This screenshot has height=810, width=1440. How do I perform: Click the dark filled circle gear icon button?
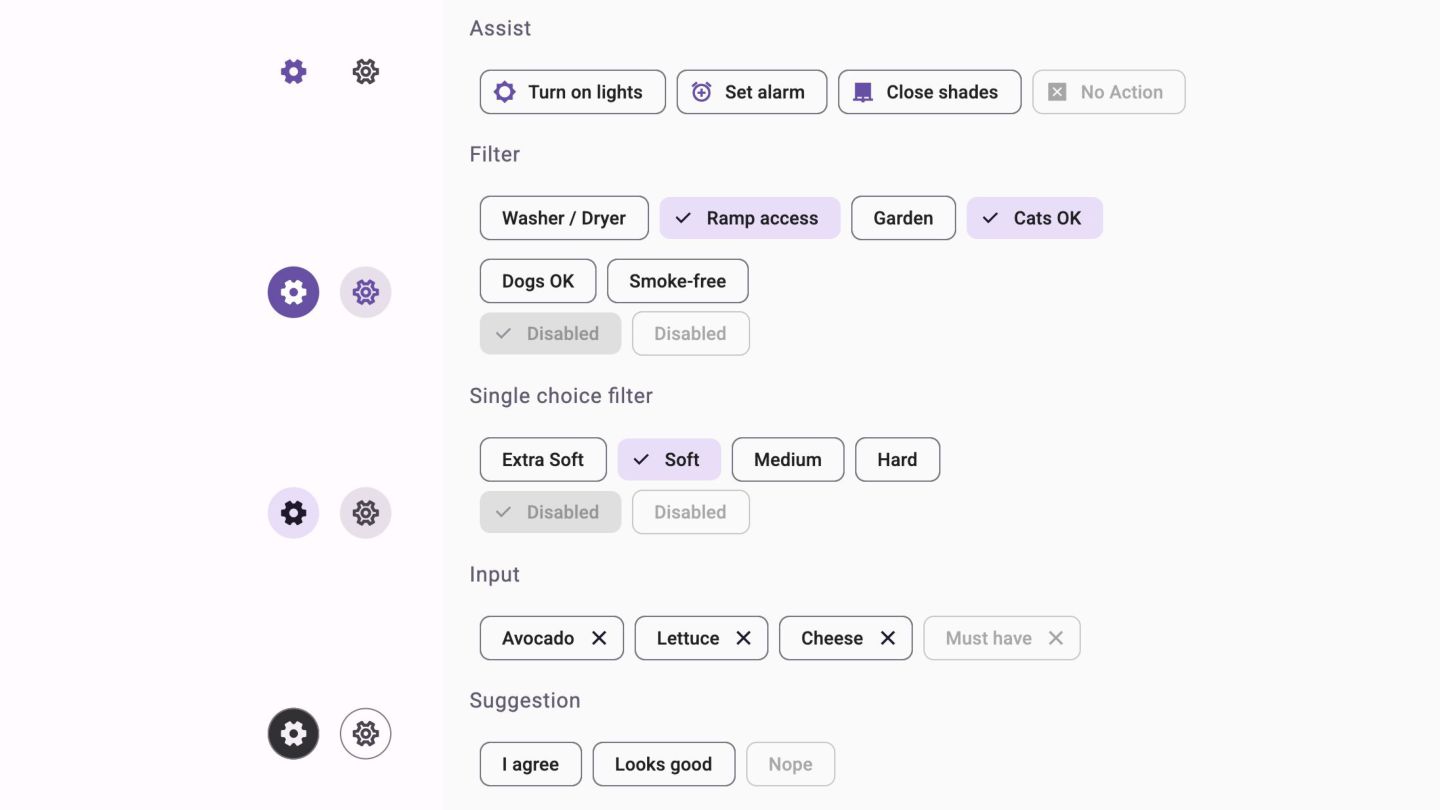tap(293, 734)
